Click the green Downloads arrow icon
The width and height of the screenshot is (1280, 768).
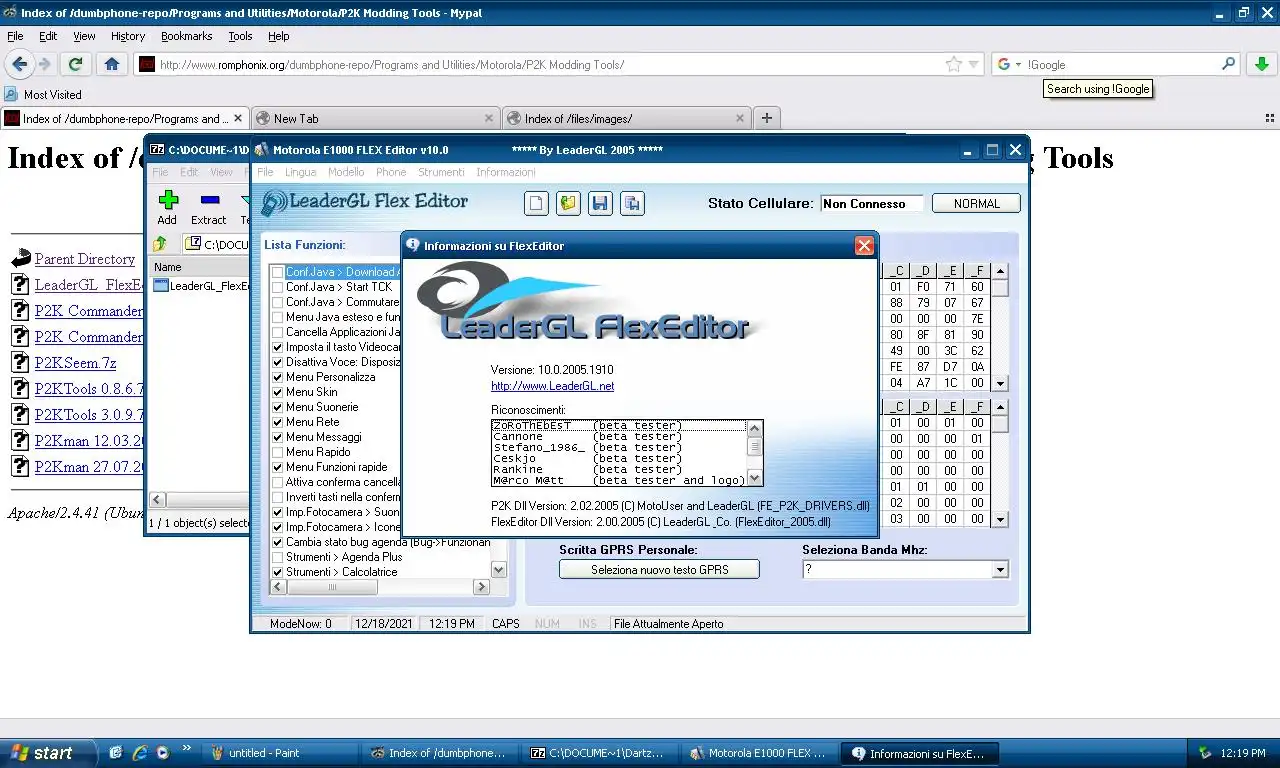tap(1262, 64)
